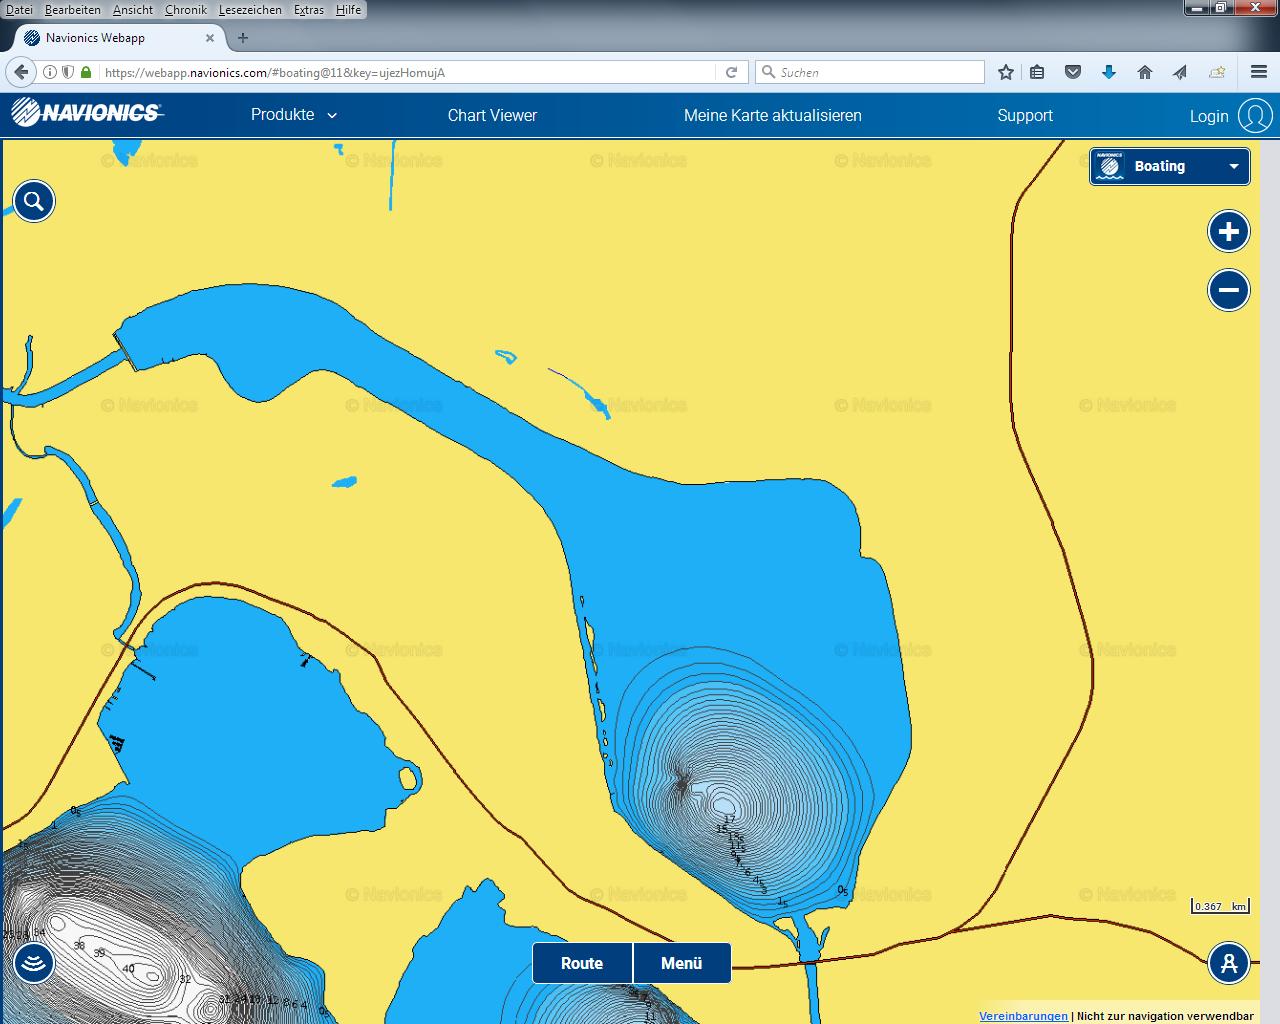
Task: Click the Navionics logo
Action: click(x=86, y=114)
